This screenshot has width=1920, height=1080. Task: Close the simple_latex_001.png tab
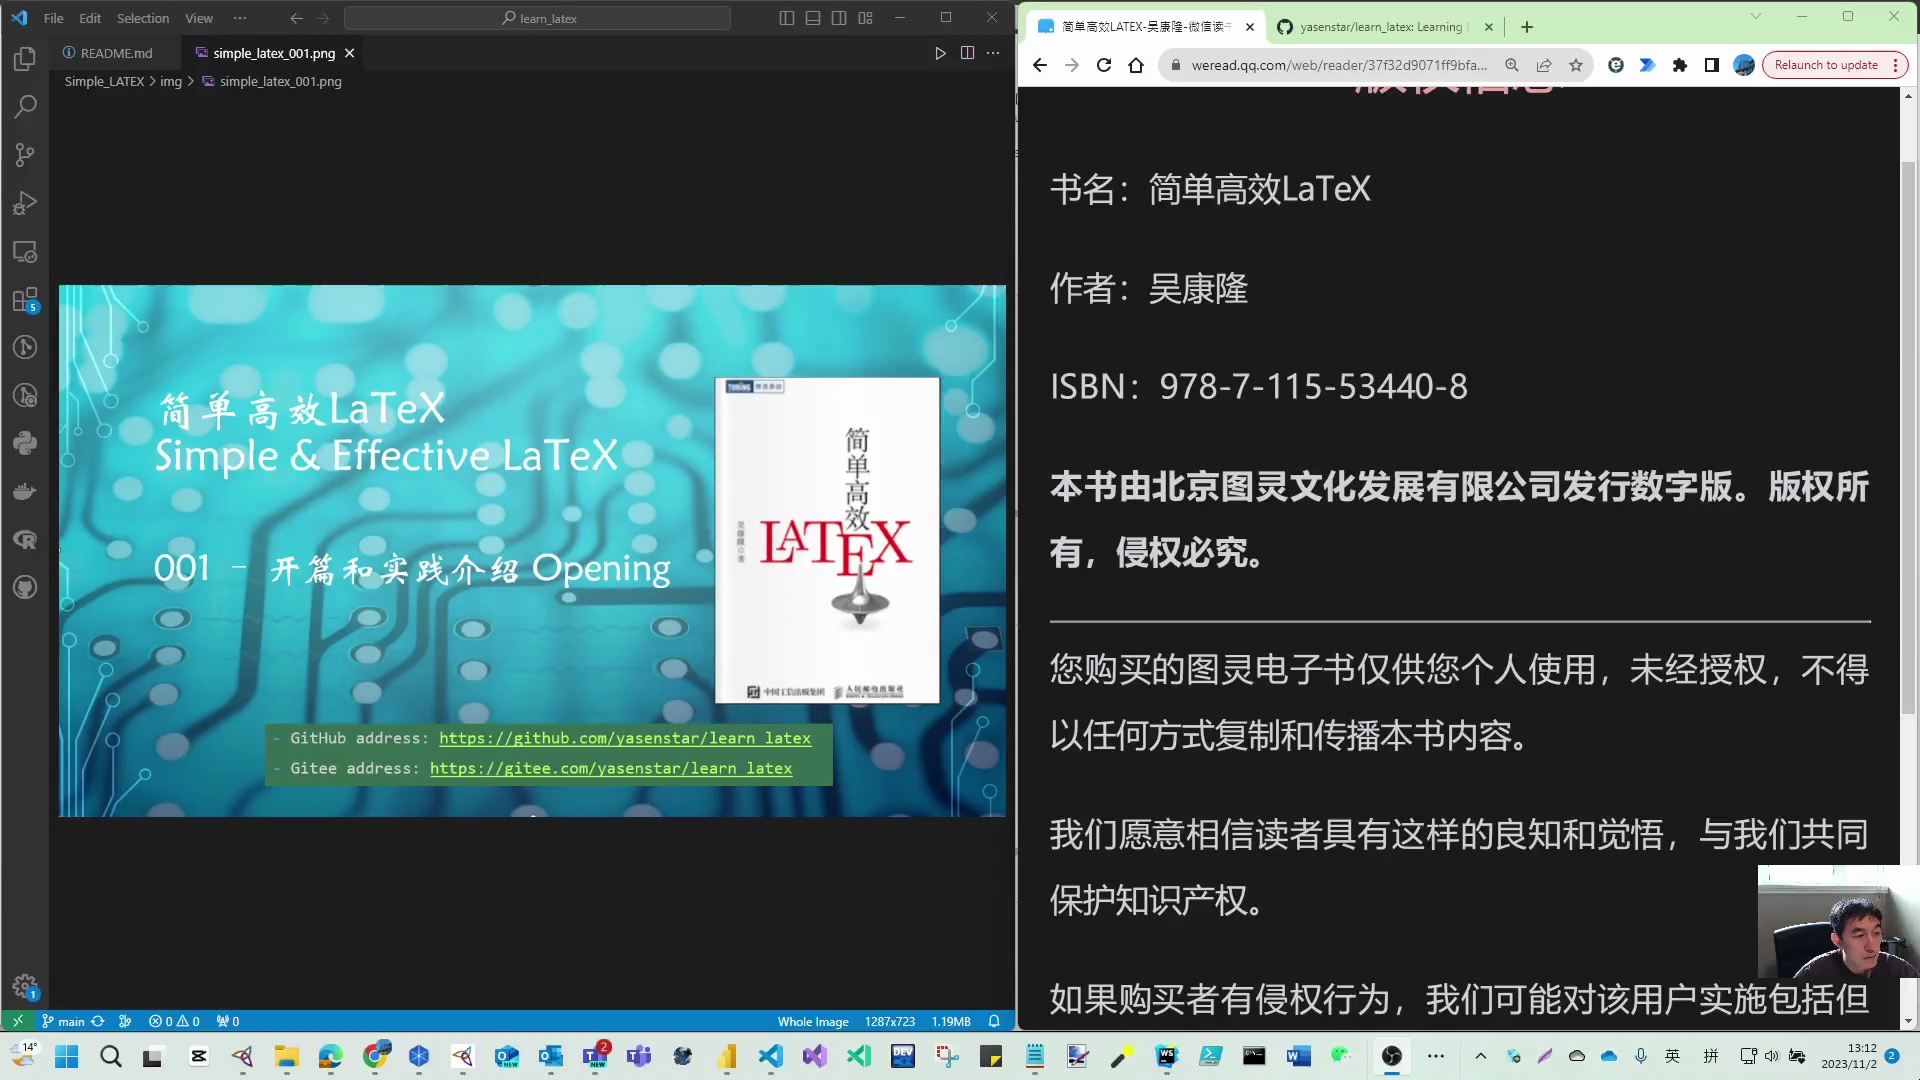[x=349, y=53]
